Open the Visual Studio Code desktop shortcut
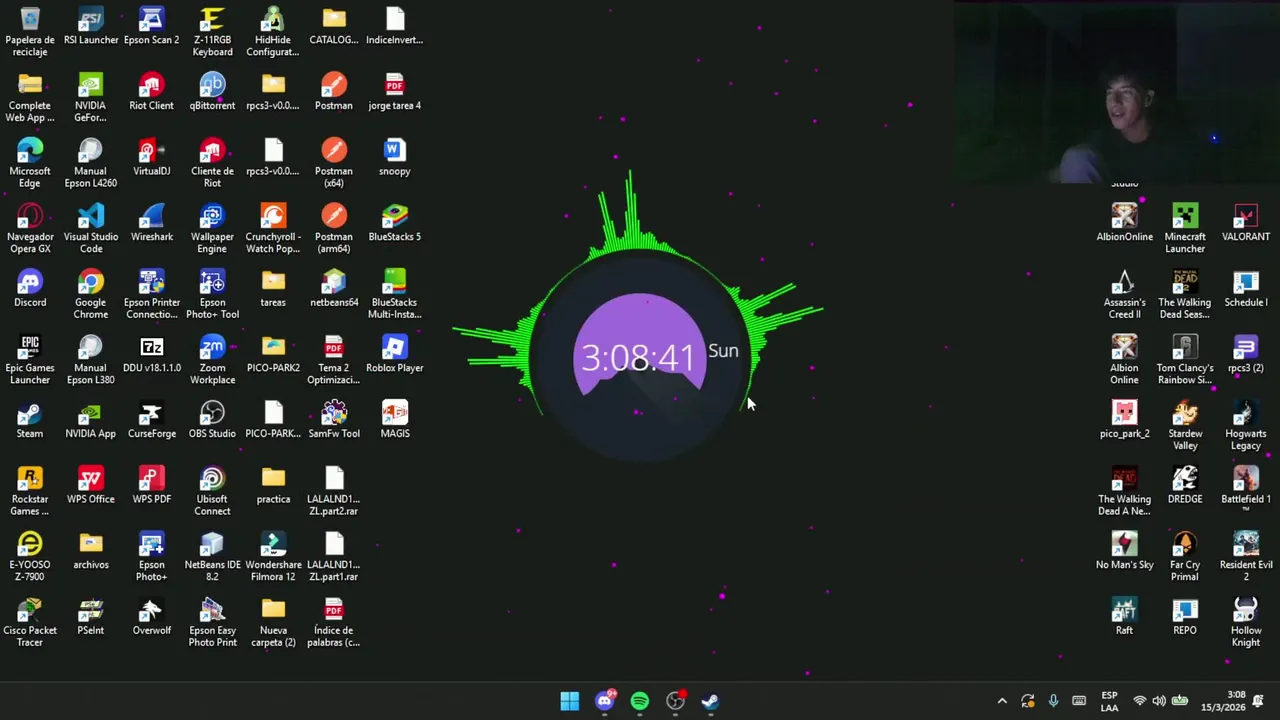Viewport: 1280px width, 720px height. (x=91, y=229)
